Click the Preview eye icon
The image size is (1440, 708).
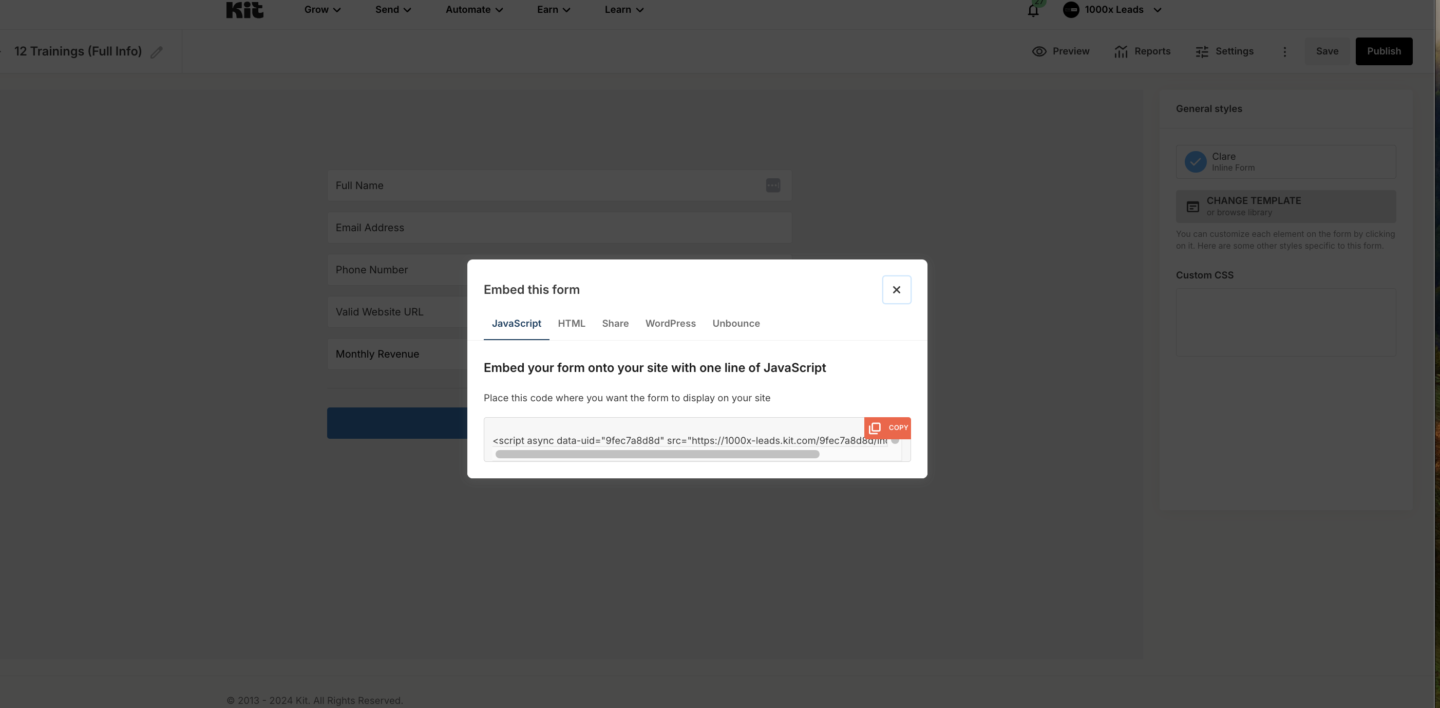tap(1039, 51)
